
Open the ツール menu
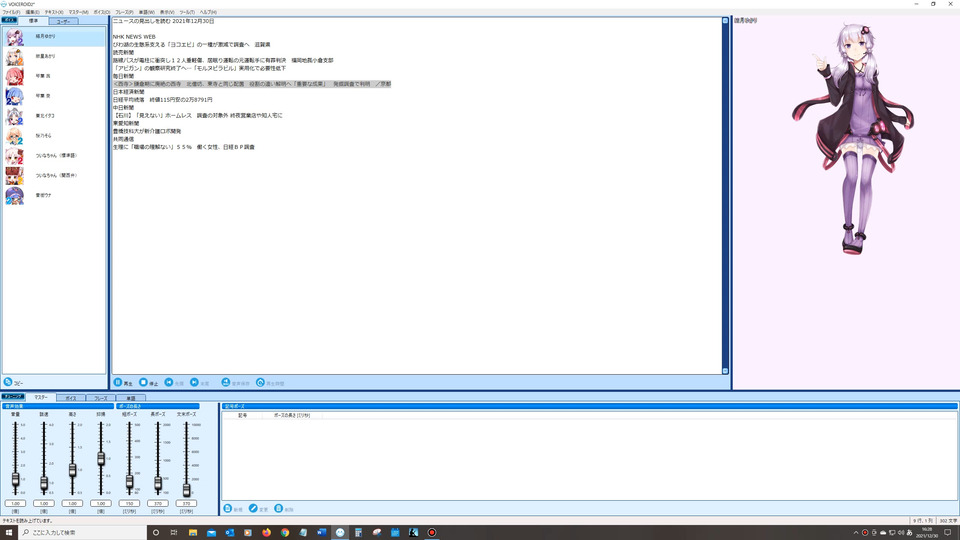(187, 12)
